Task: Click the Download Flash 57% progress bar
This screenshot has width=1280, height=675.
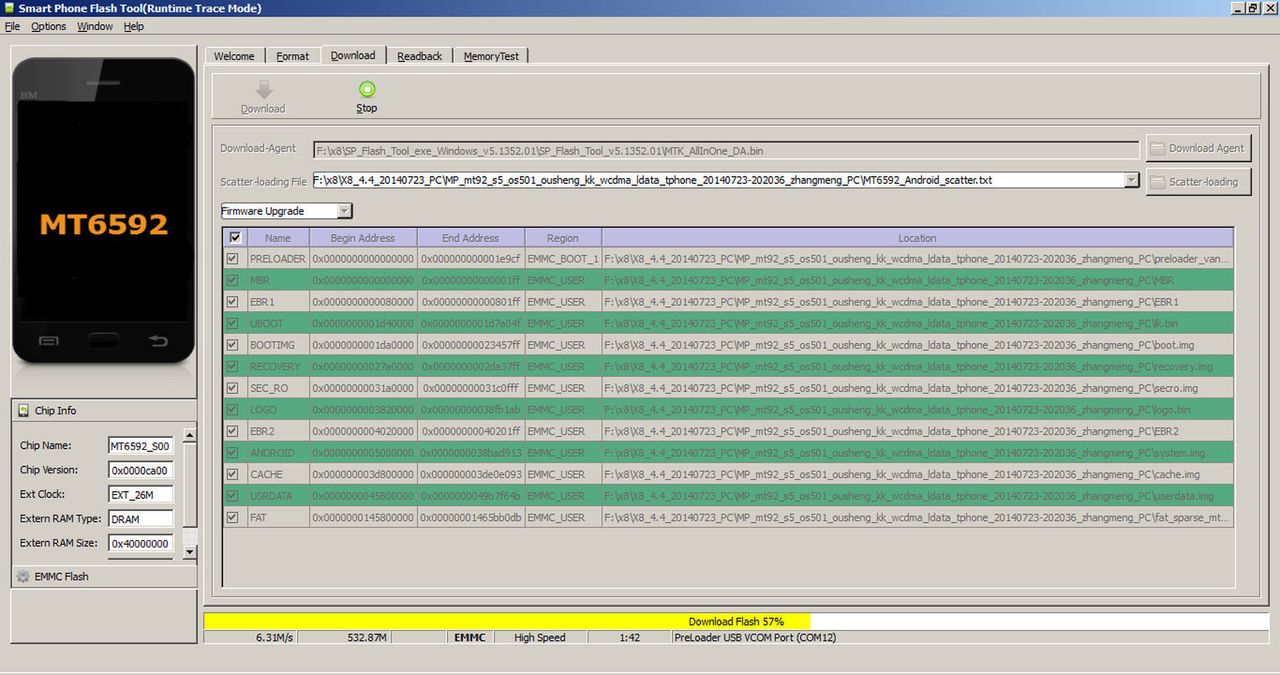Action: (x=737, y=621)
